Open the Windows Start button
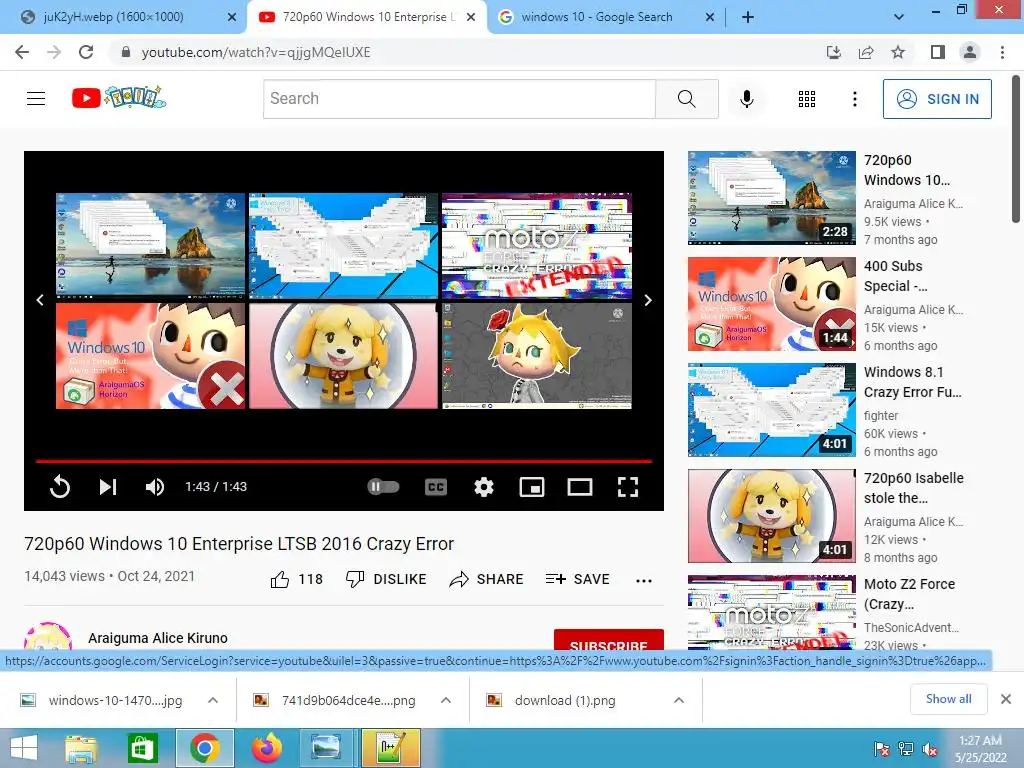The width and height of the screenshot is (1024, 768). [x=24, y=748]
